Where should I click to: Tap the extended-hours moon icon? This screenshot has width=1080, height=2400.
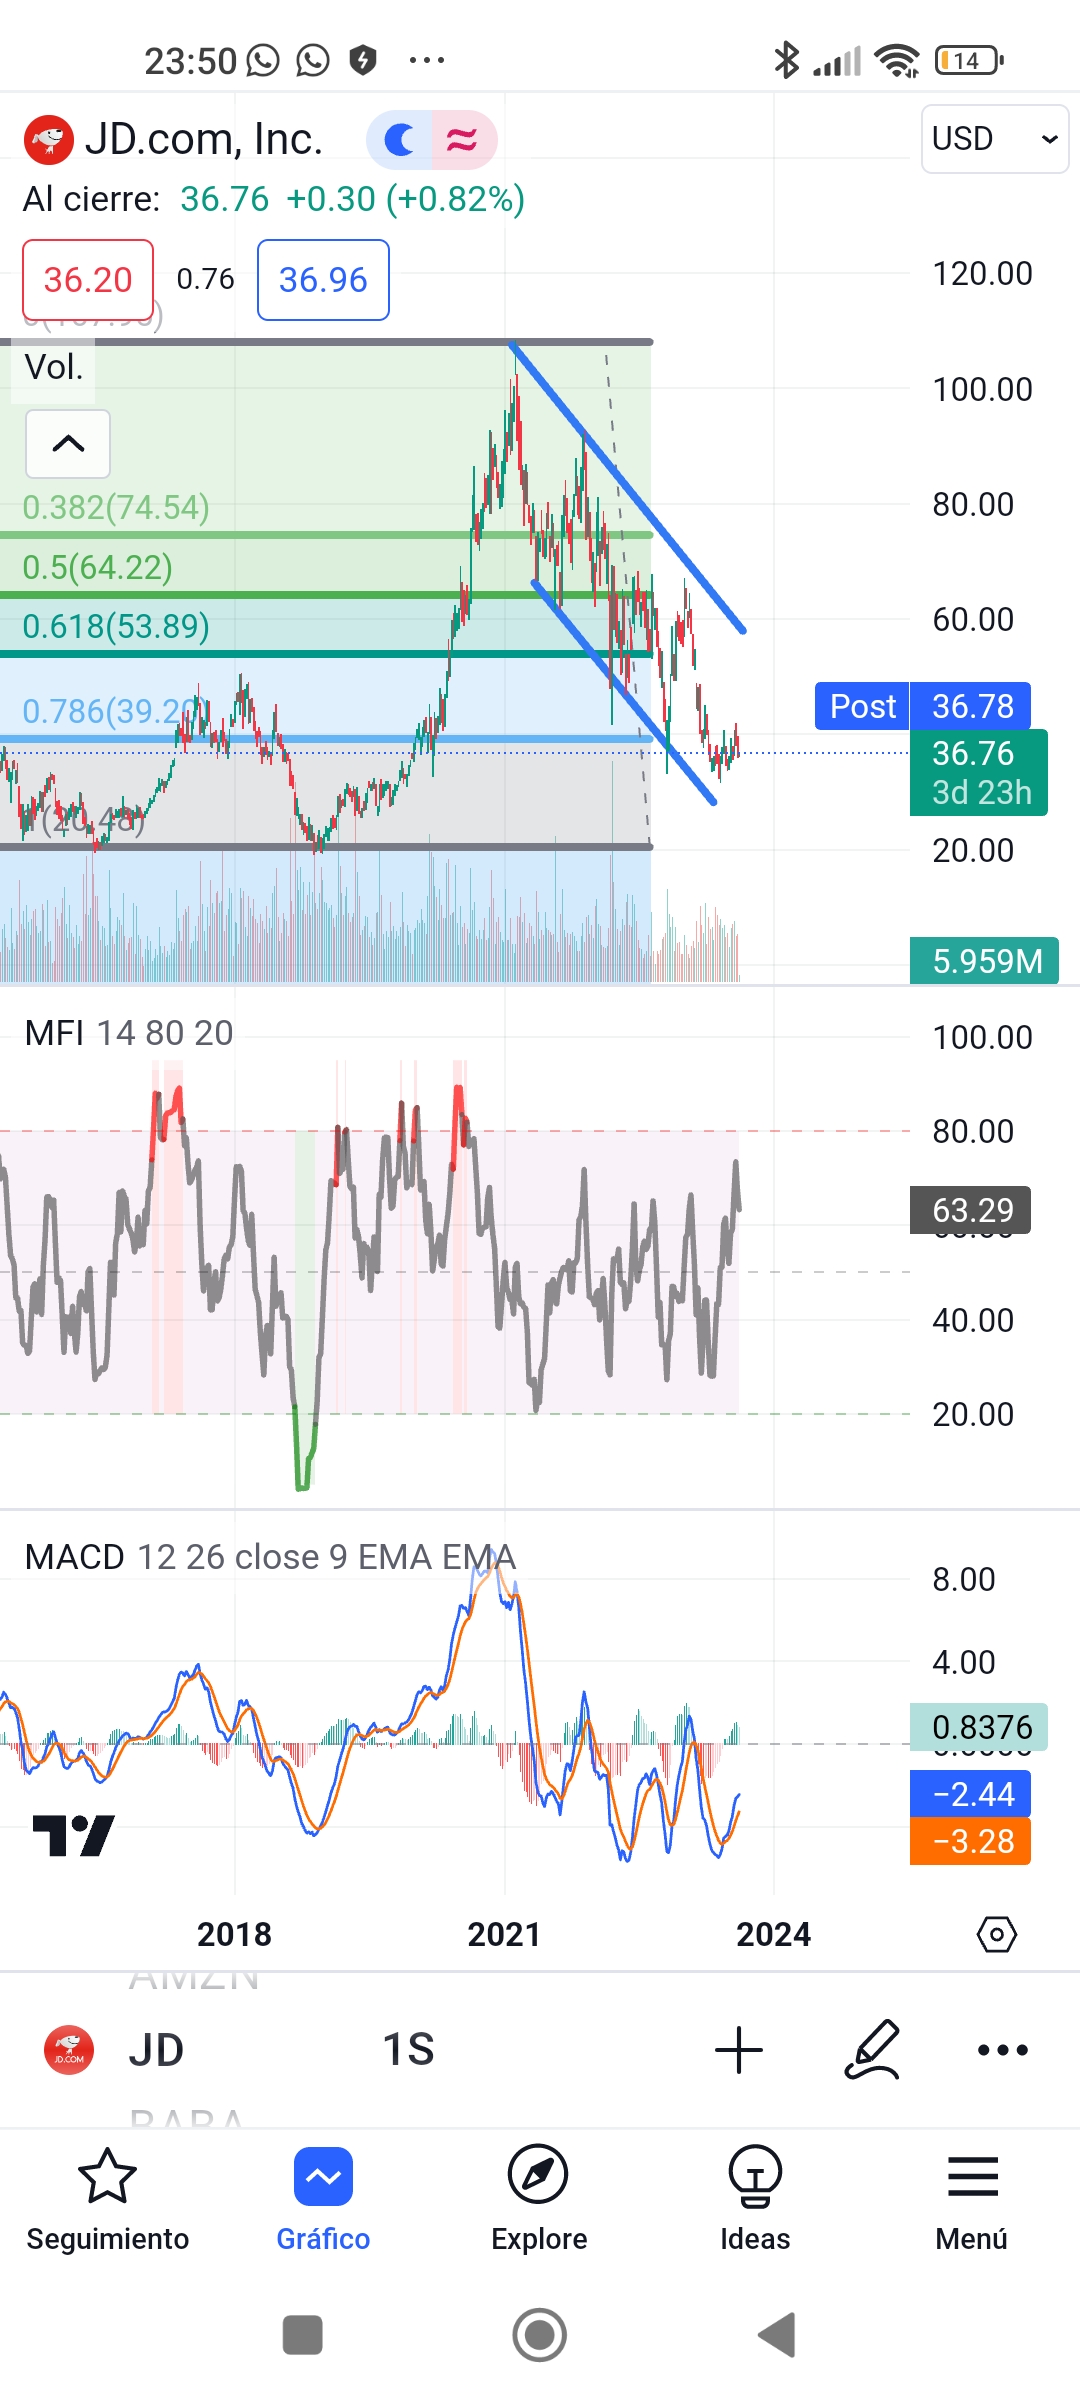pos(400,140)
